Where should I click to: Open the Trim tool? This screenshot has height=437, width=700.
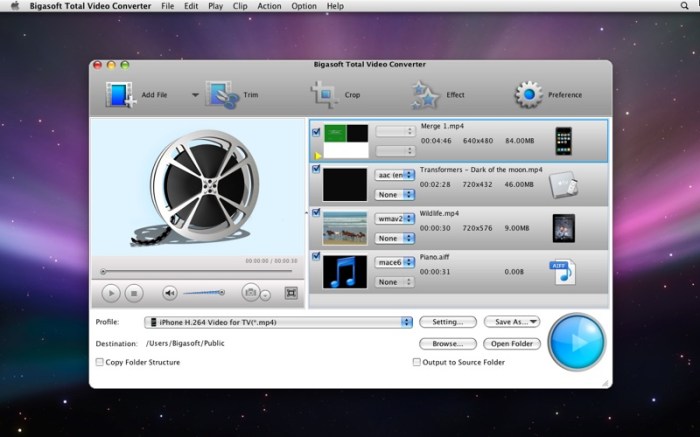click(220, 95)
